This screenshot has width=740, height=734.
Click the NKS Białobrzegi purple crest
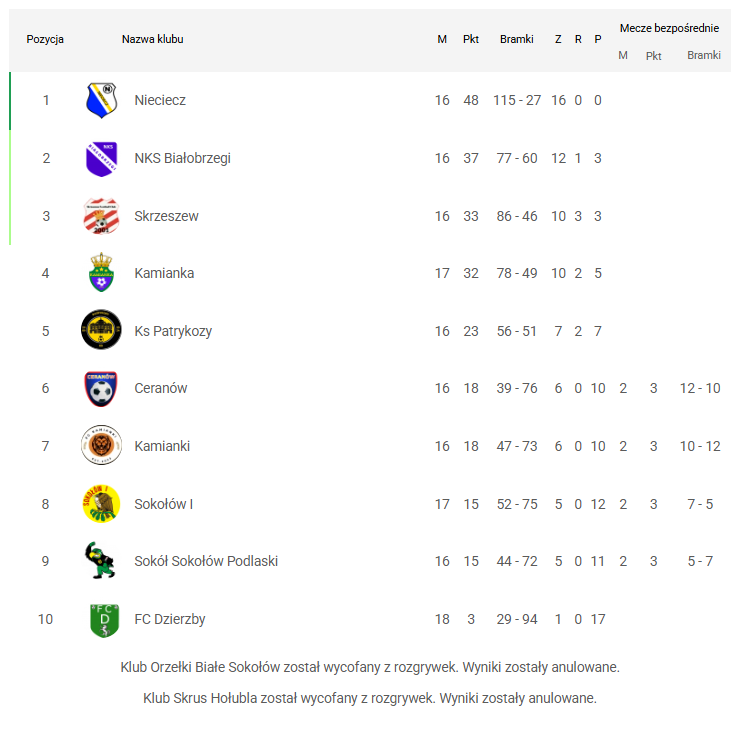[101, 158]
